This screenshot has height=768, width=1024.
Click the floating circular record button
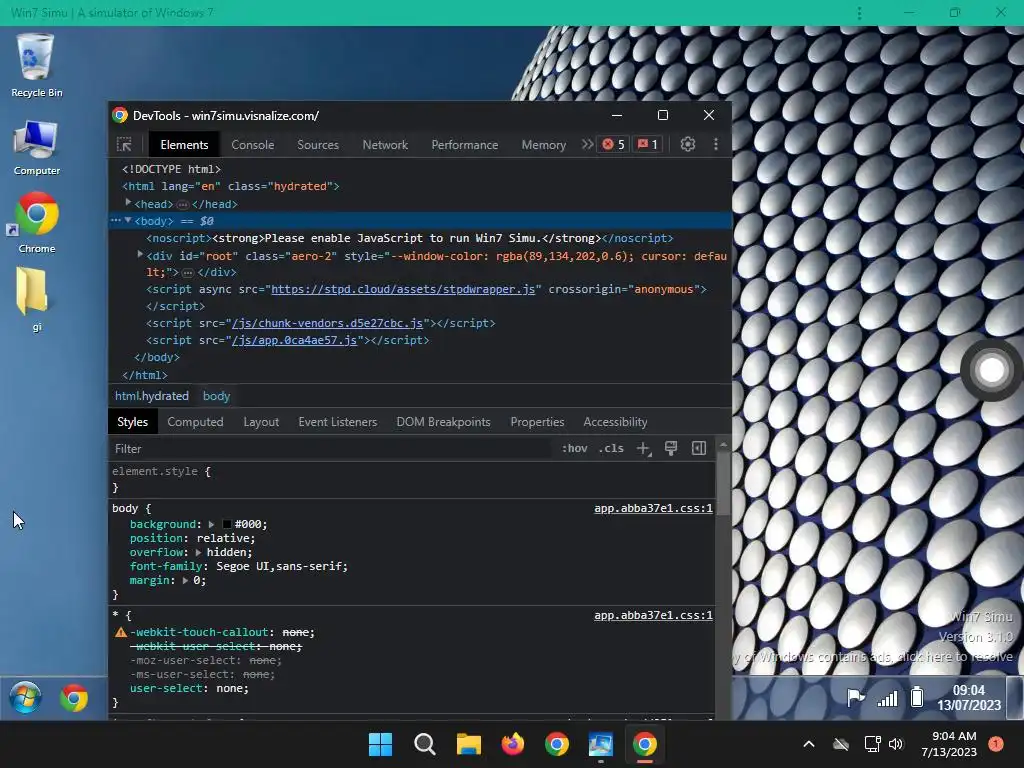[x=991, y=370]
